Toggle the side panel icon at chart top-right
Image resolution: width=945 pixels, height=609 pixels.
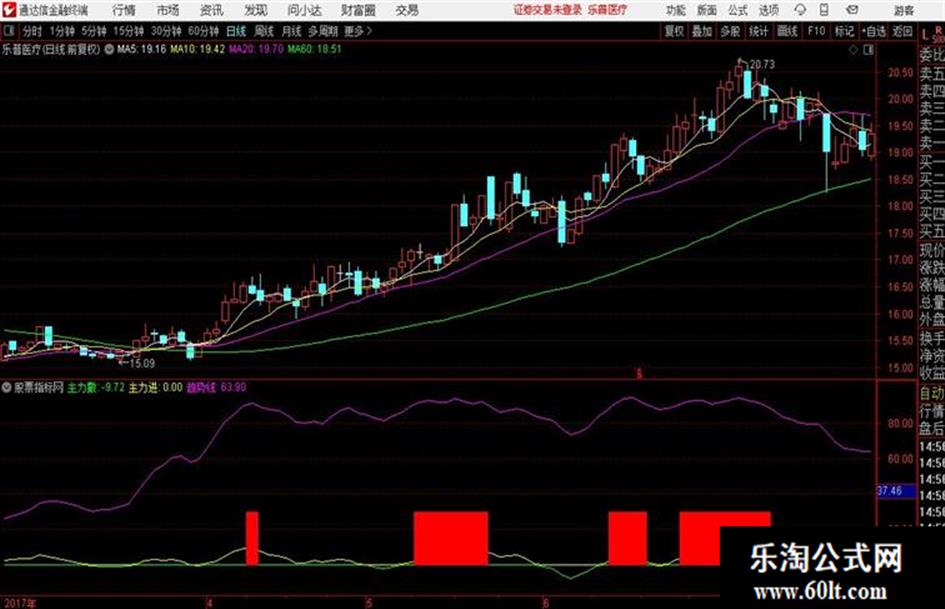pos(868,50)
